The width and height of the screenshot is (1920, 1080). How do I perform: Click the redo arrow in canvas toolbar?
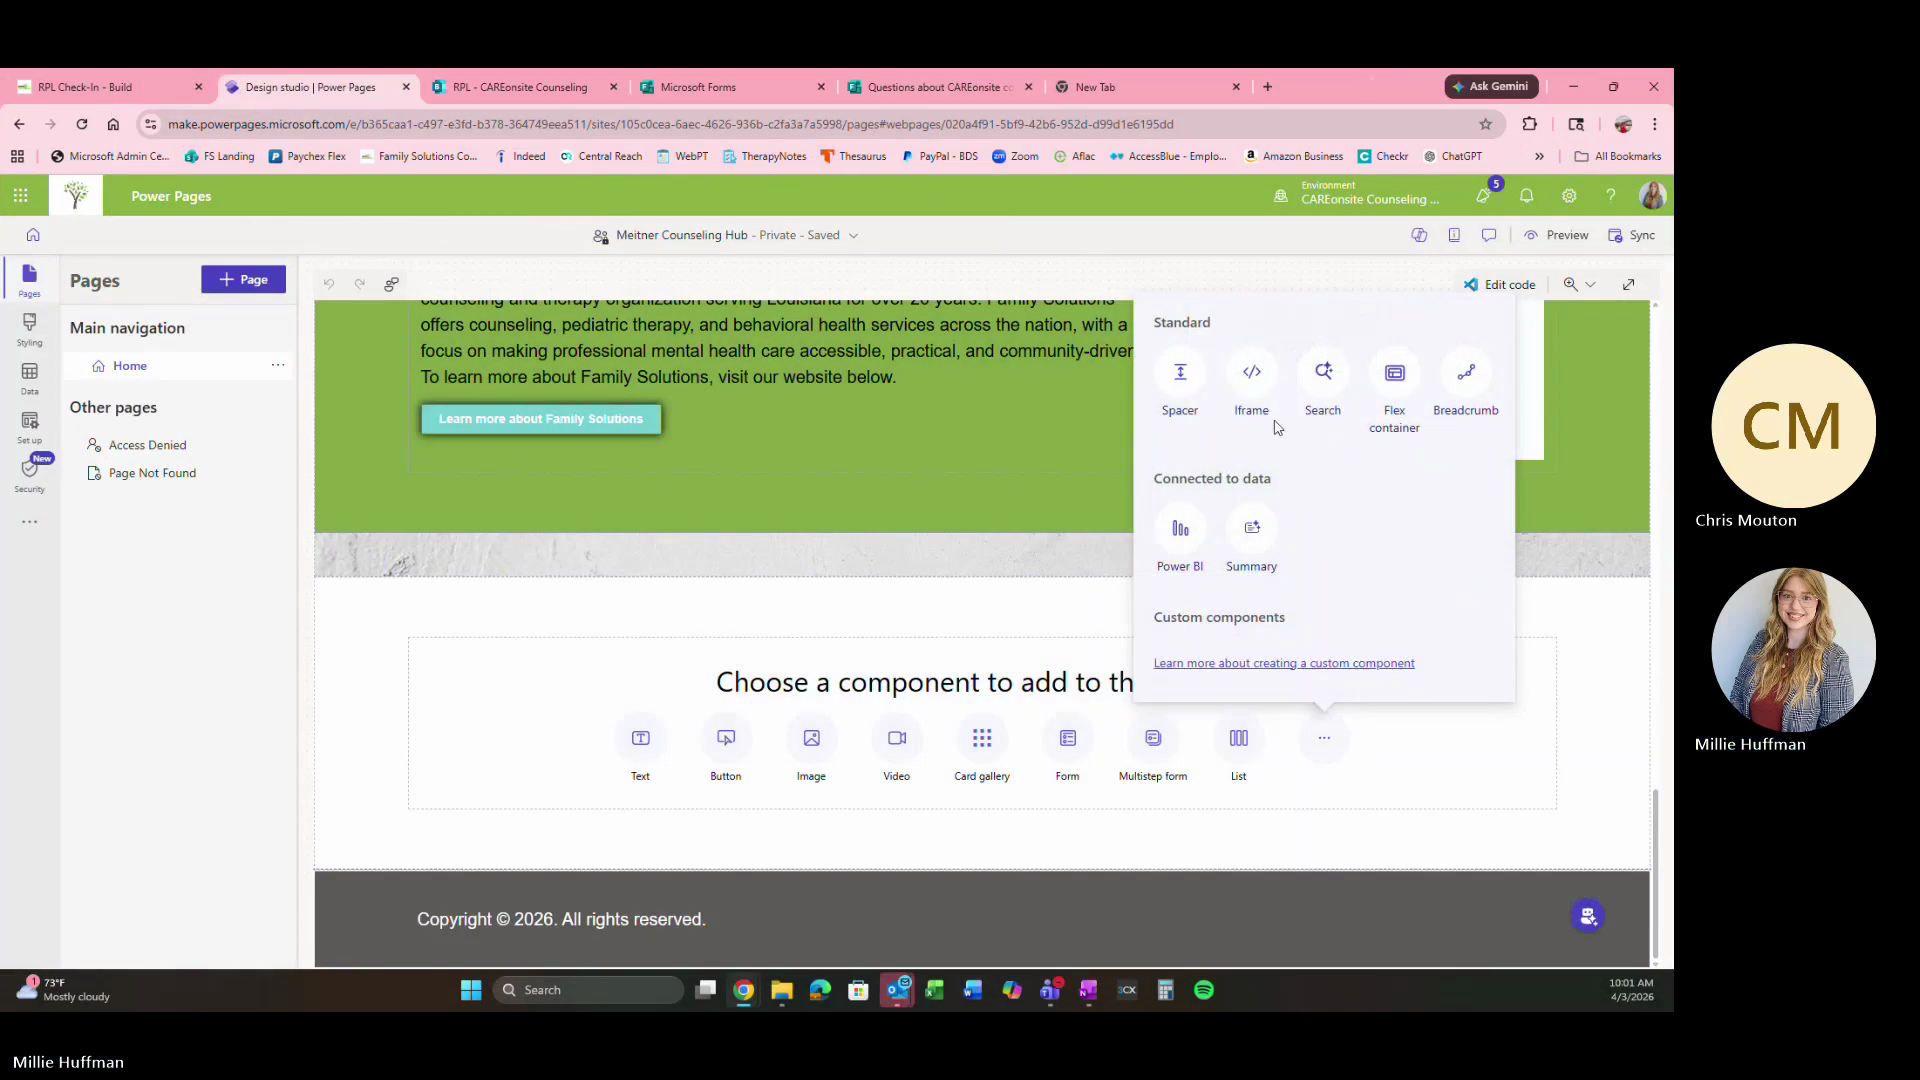click(x=359, y=284)
